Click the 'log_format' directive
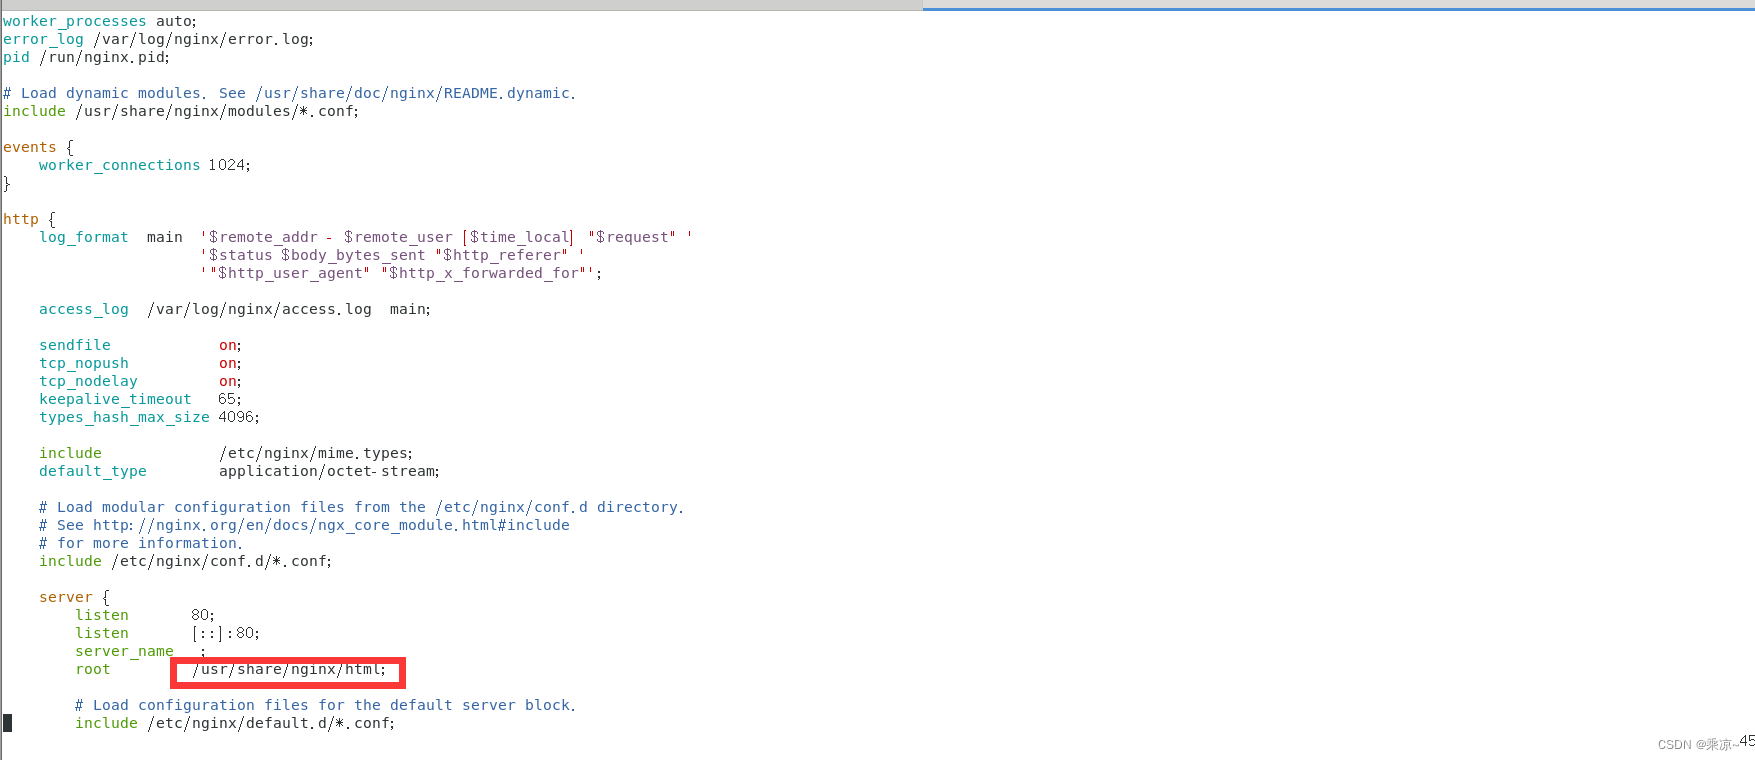This screenshot has height=760, width=1755. pos(84,237)
